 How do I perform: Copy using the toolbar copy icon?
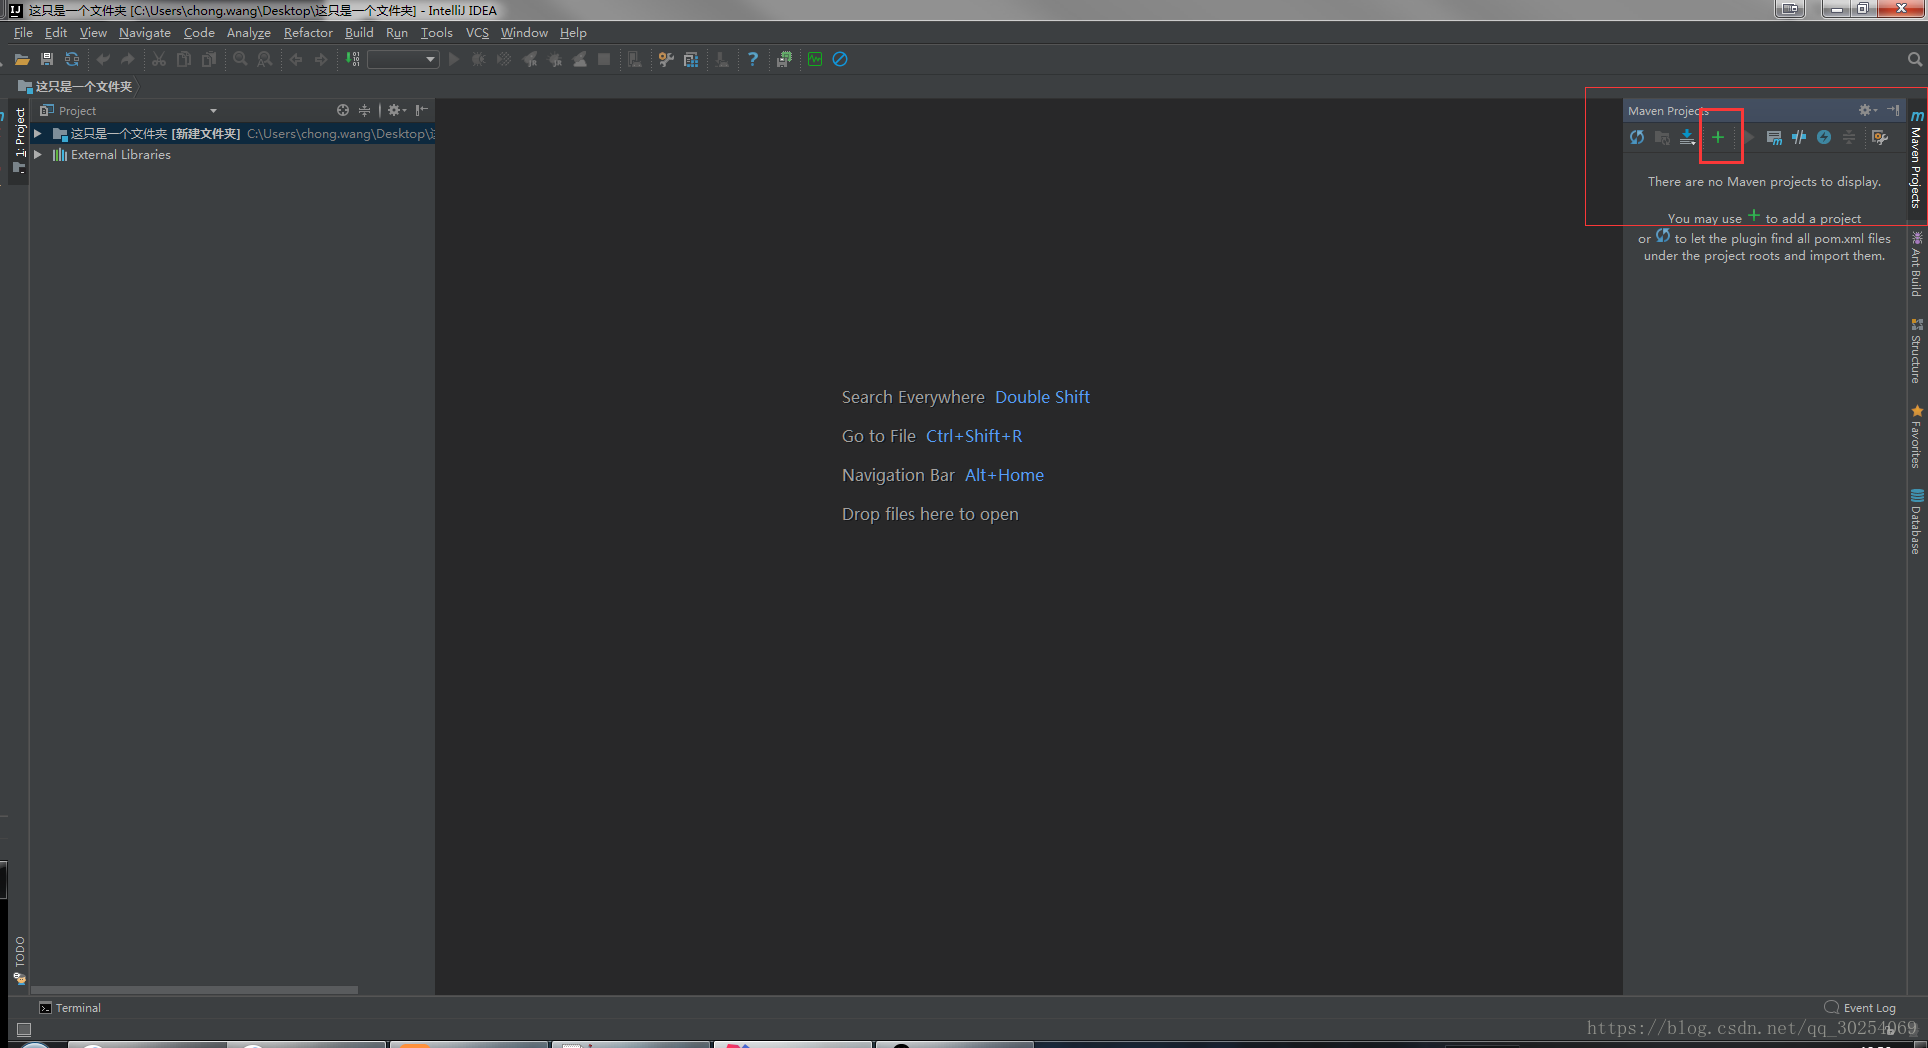[184, 60]
